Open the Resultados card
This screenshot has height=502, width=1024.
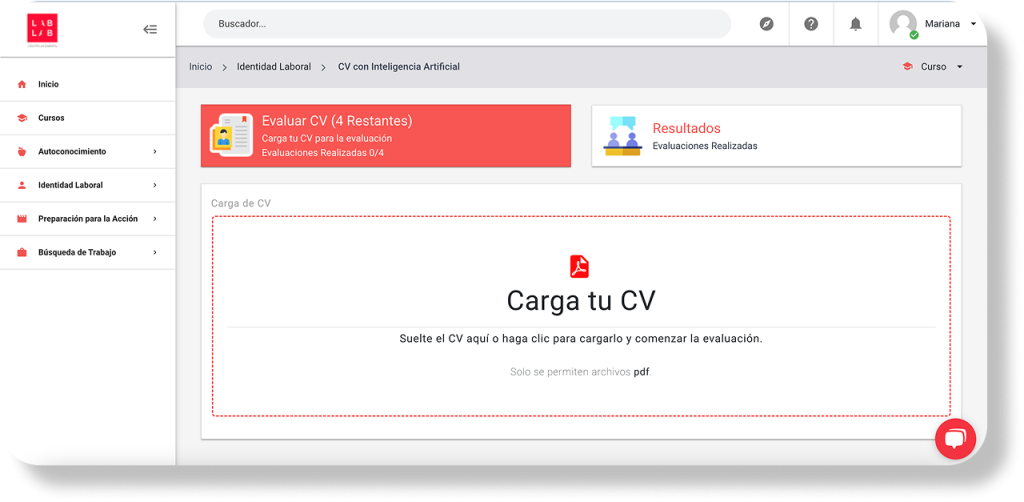pyautogui.click(x=776, y=136)
